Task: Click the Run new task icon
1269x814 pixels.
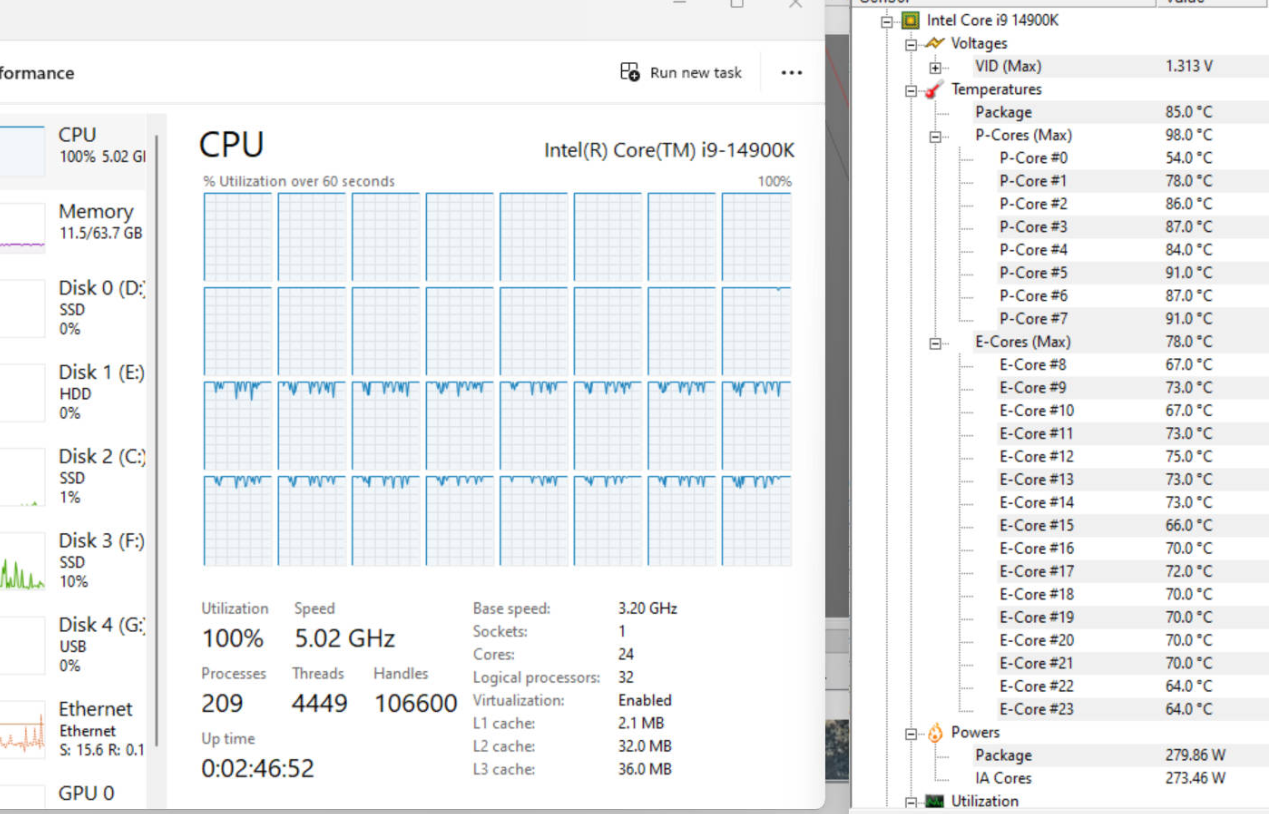Action: [630, 72]
